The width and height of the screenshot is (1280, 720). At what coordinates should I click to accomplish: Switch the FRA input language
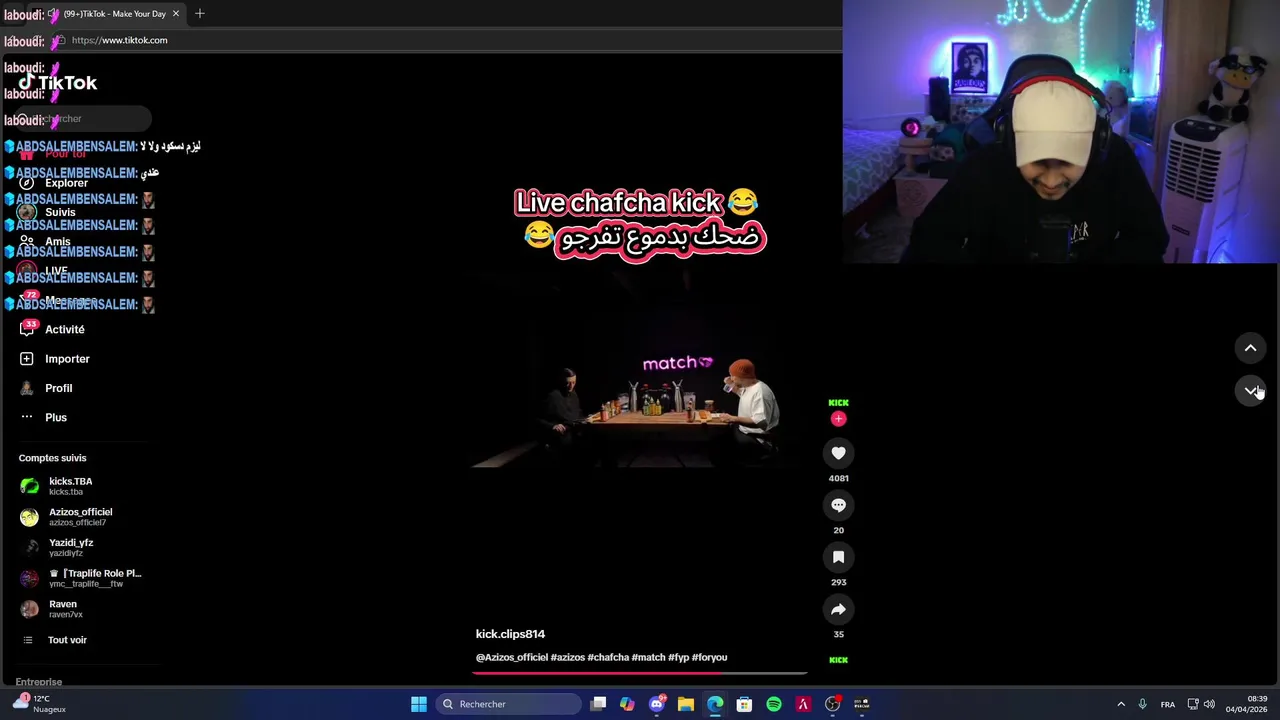click(x=1168, y=704)
